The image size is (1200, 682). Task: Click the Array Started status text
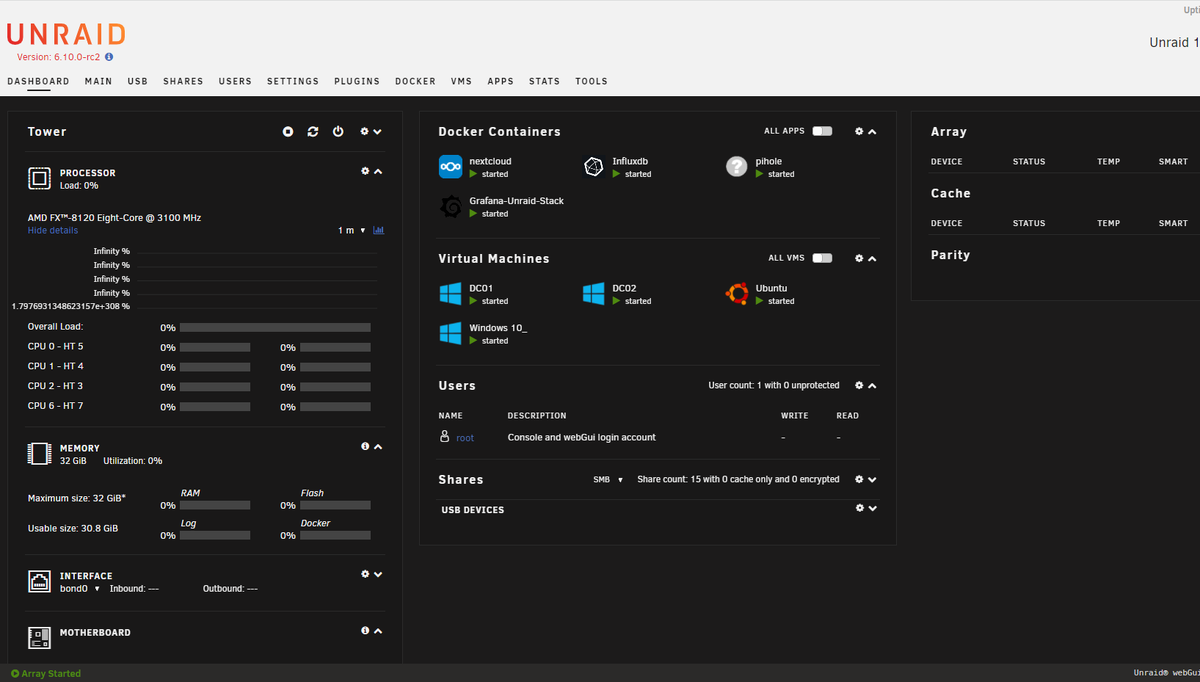click(x=51, y=673)
